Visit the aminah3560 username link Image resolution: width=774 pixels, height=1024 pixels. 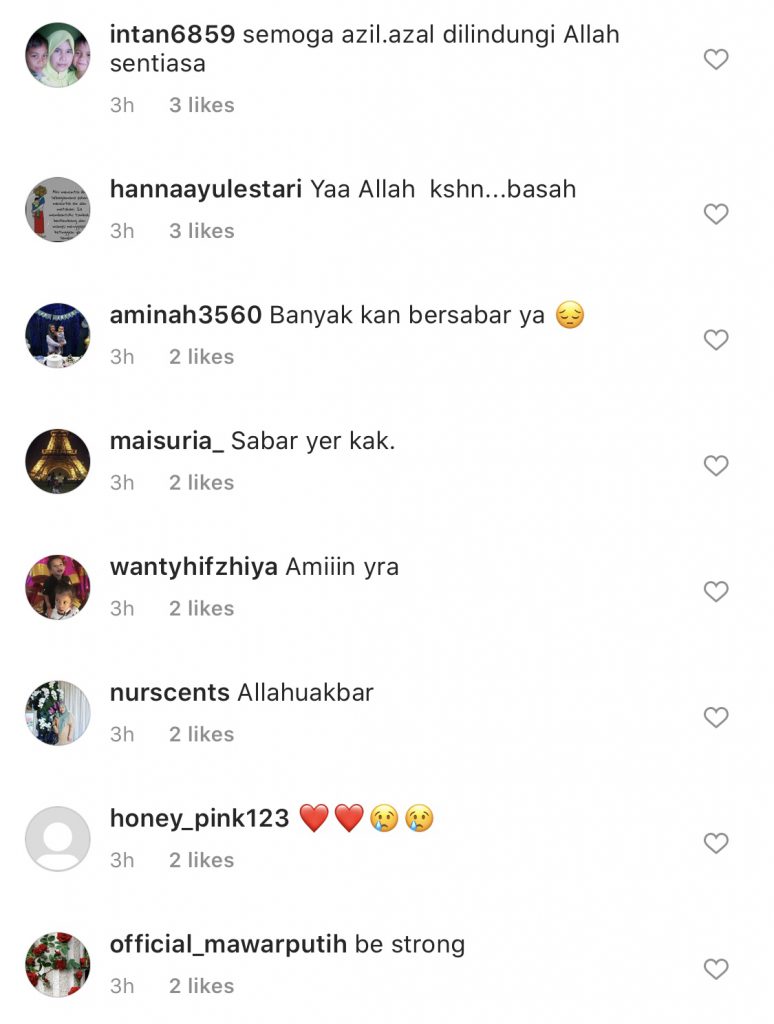tap(185, 315)
